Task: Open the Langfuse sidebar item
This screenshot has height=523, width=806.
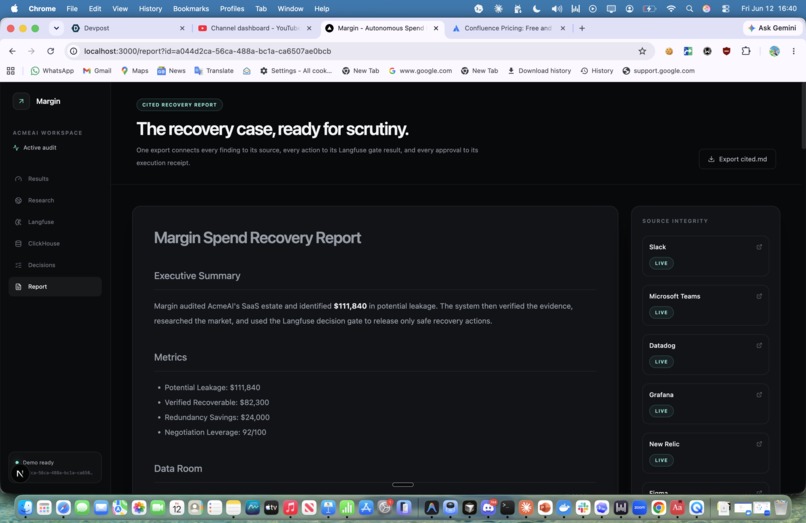Action: coord(55,222)
